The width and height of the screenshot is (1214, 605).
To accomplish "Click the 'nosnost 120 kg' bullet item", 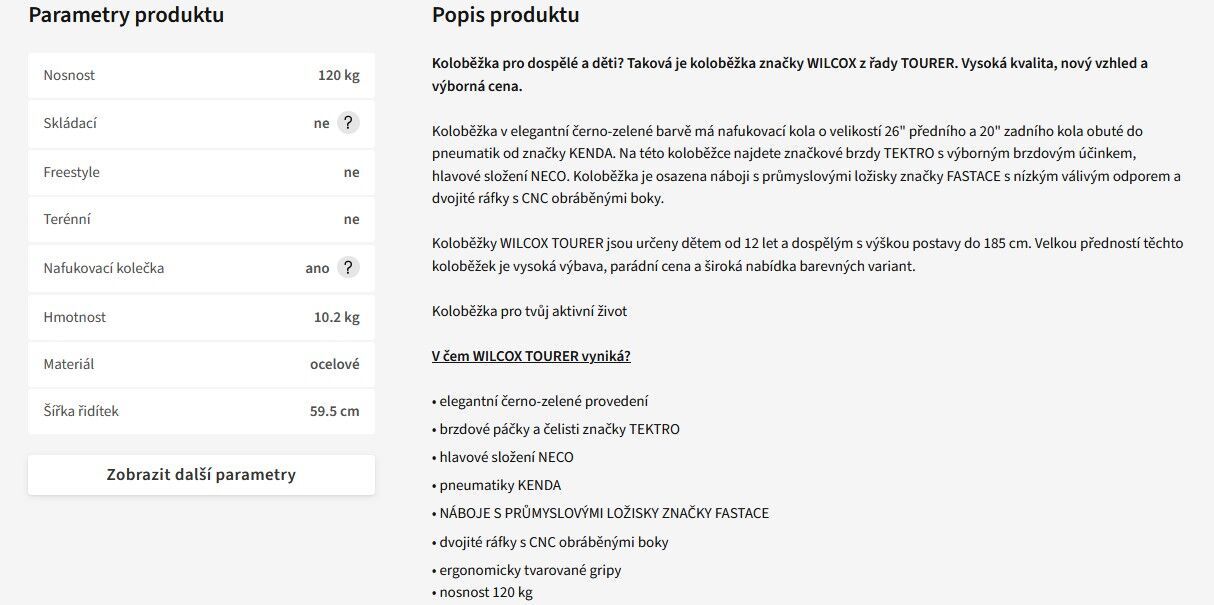I will [x=486, y=592].
